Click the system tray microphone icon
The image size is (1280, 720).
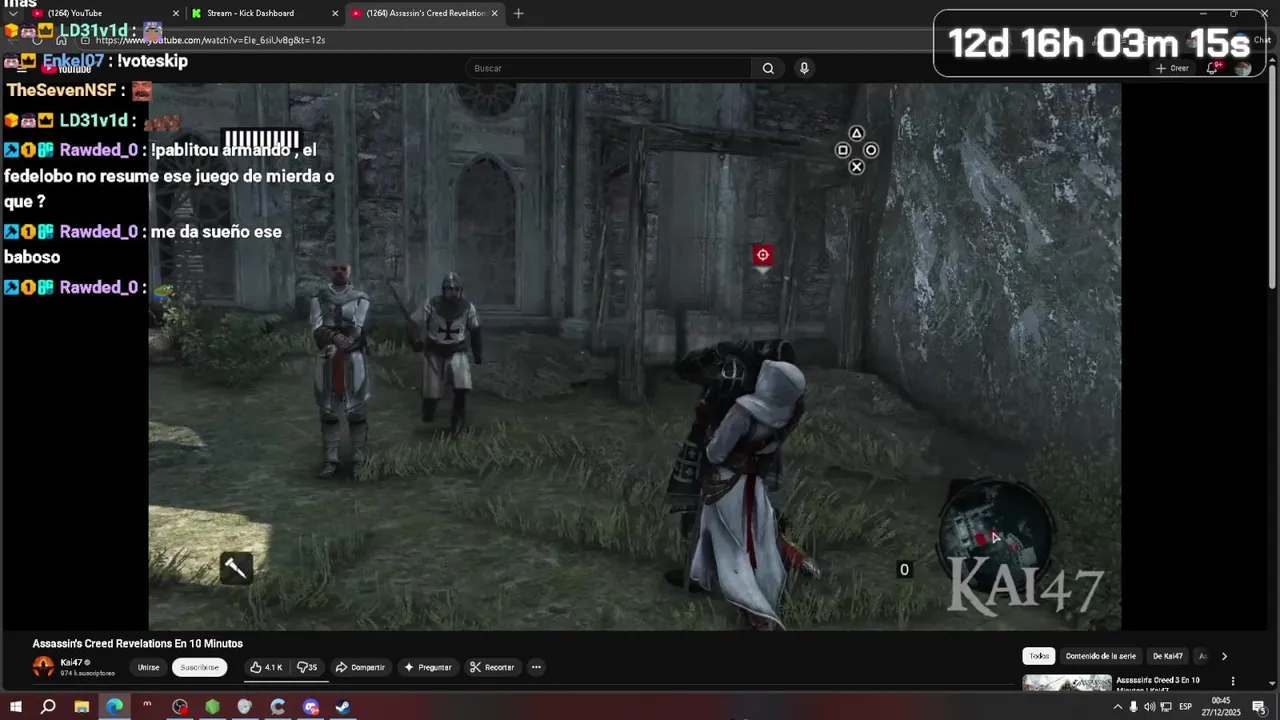click(1133, 707)
